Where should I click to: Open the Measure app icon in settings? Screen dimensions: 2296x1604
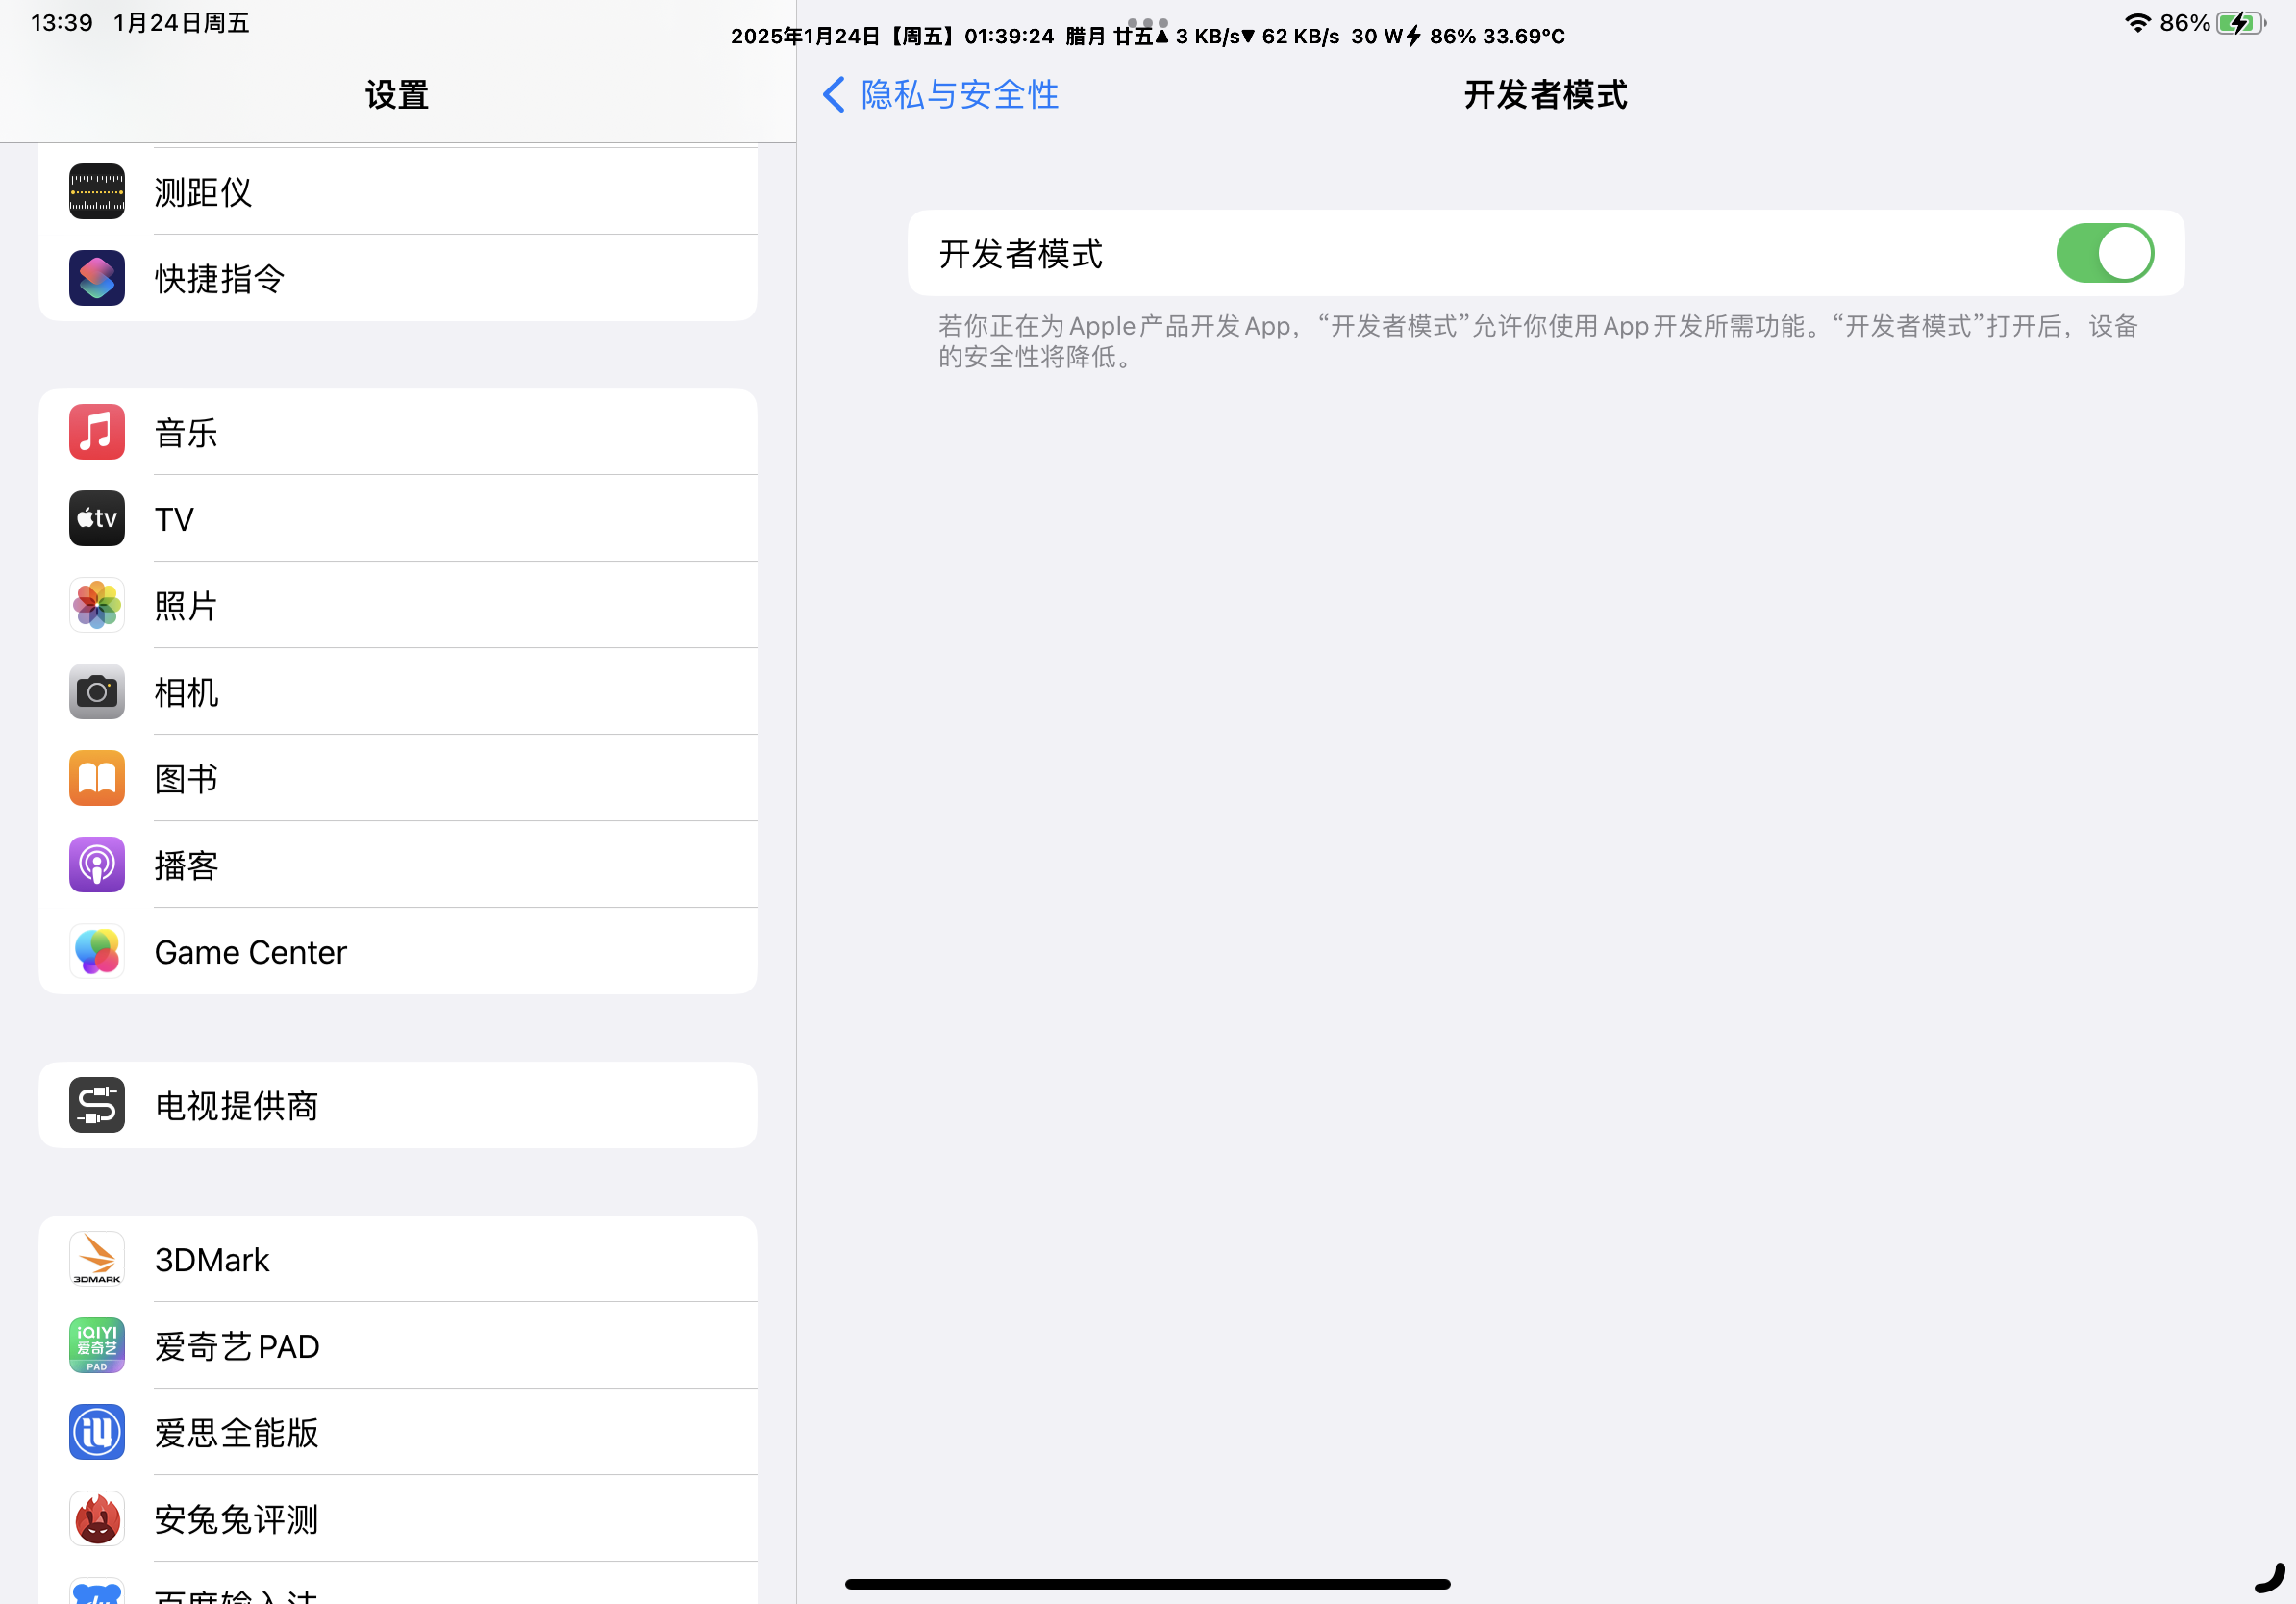[97, 191]
